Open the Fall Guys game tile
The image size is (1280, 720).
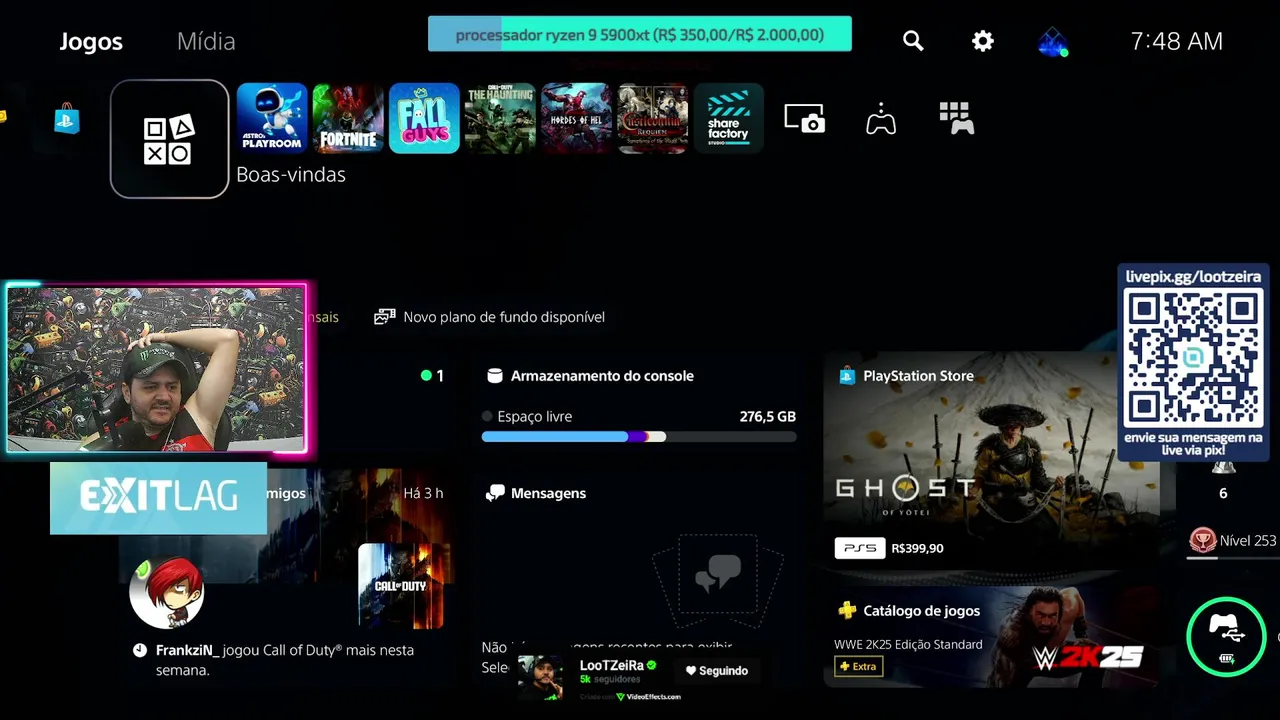(x=424, y=118)
